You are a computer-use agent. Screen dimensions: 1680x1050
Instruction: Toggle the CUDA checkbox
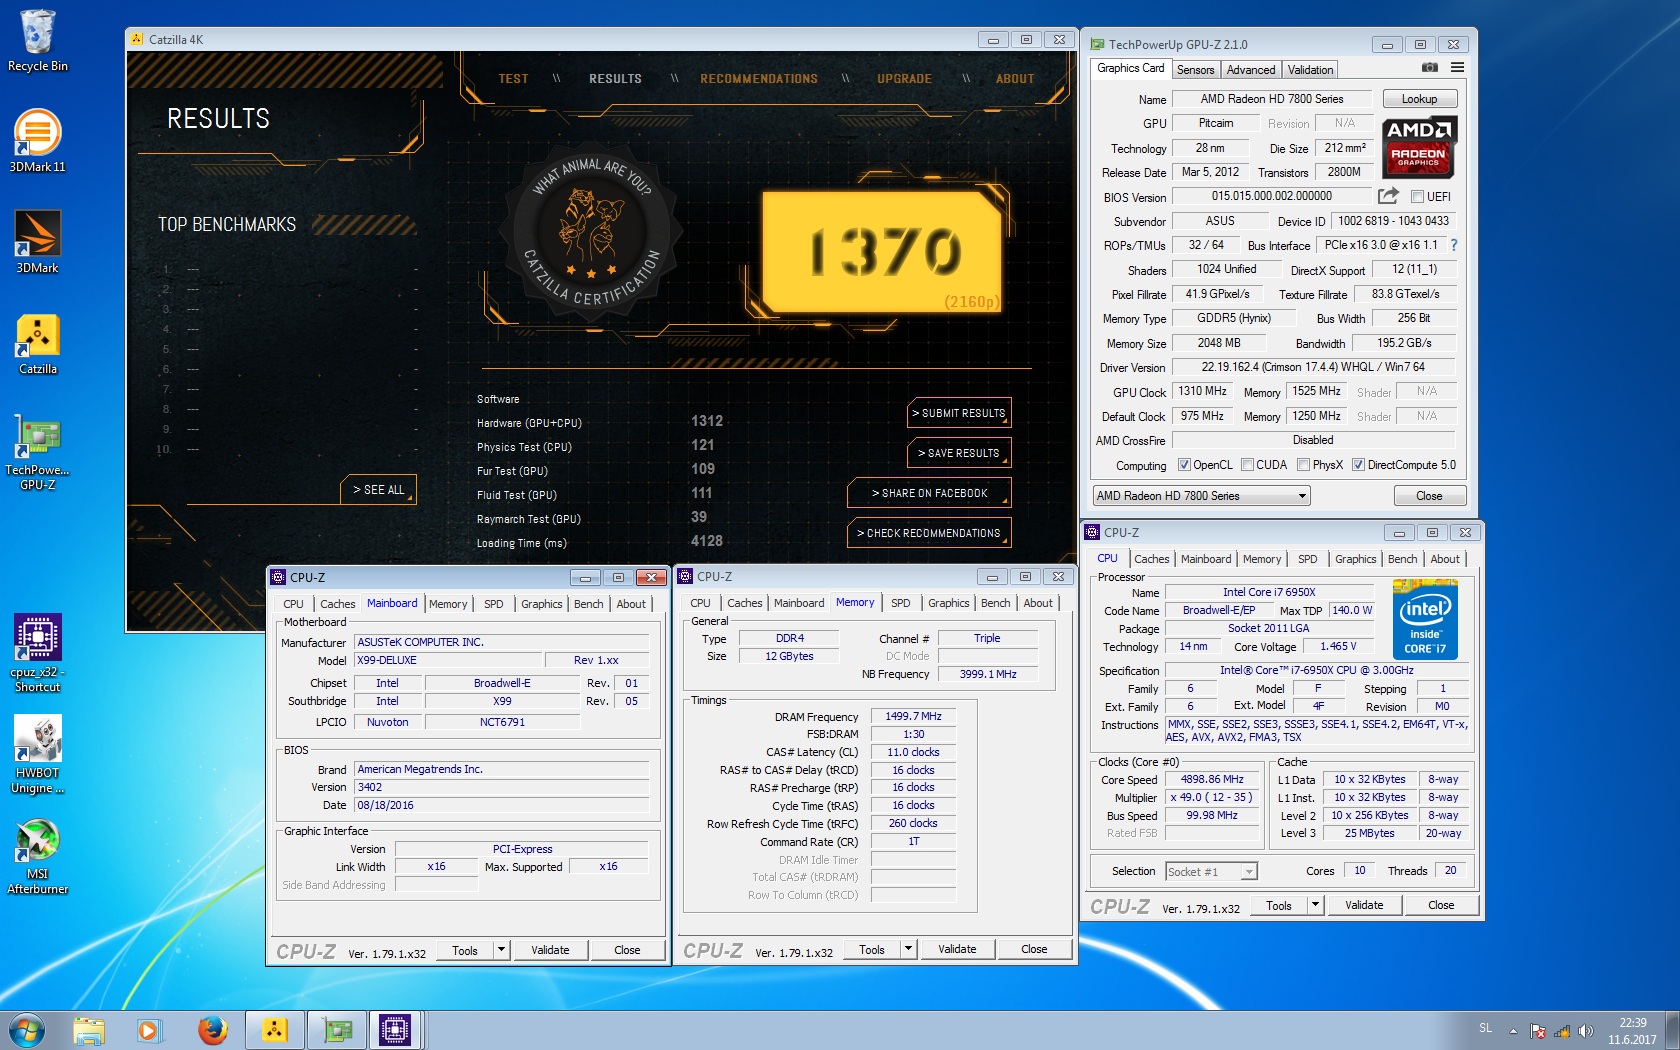click(1247, 465)
